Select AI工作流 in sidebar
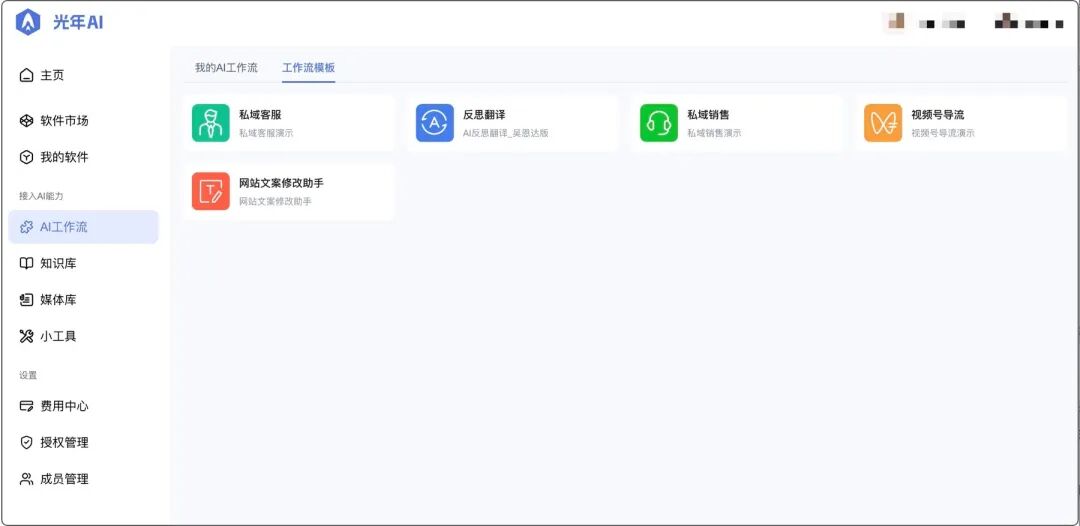The height and width of the screenshot is (526, 1080). pyautogui.click(x=83, y=227)
